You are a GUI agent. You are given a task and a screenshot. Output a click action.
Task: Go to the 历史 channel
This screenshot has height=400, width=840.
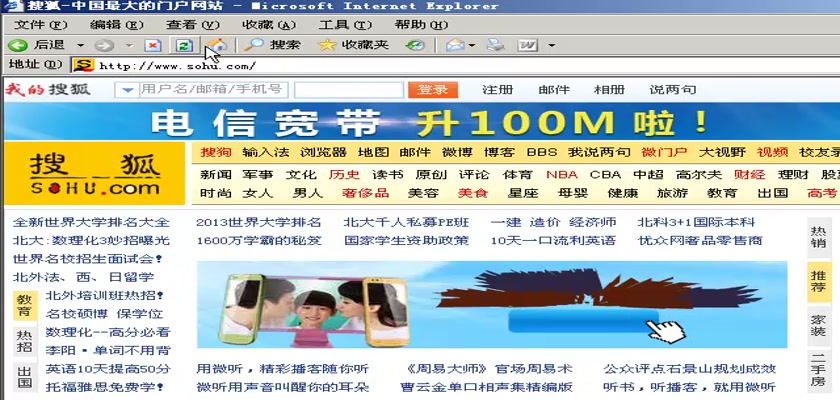[344, 175]
